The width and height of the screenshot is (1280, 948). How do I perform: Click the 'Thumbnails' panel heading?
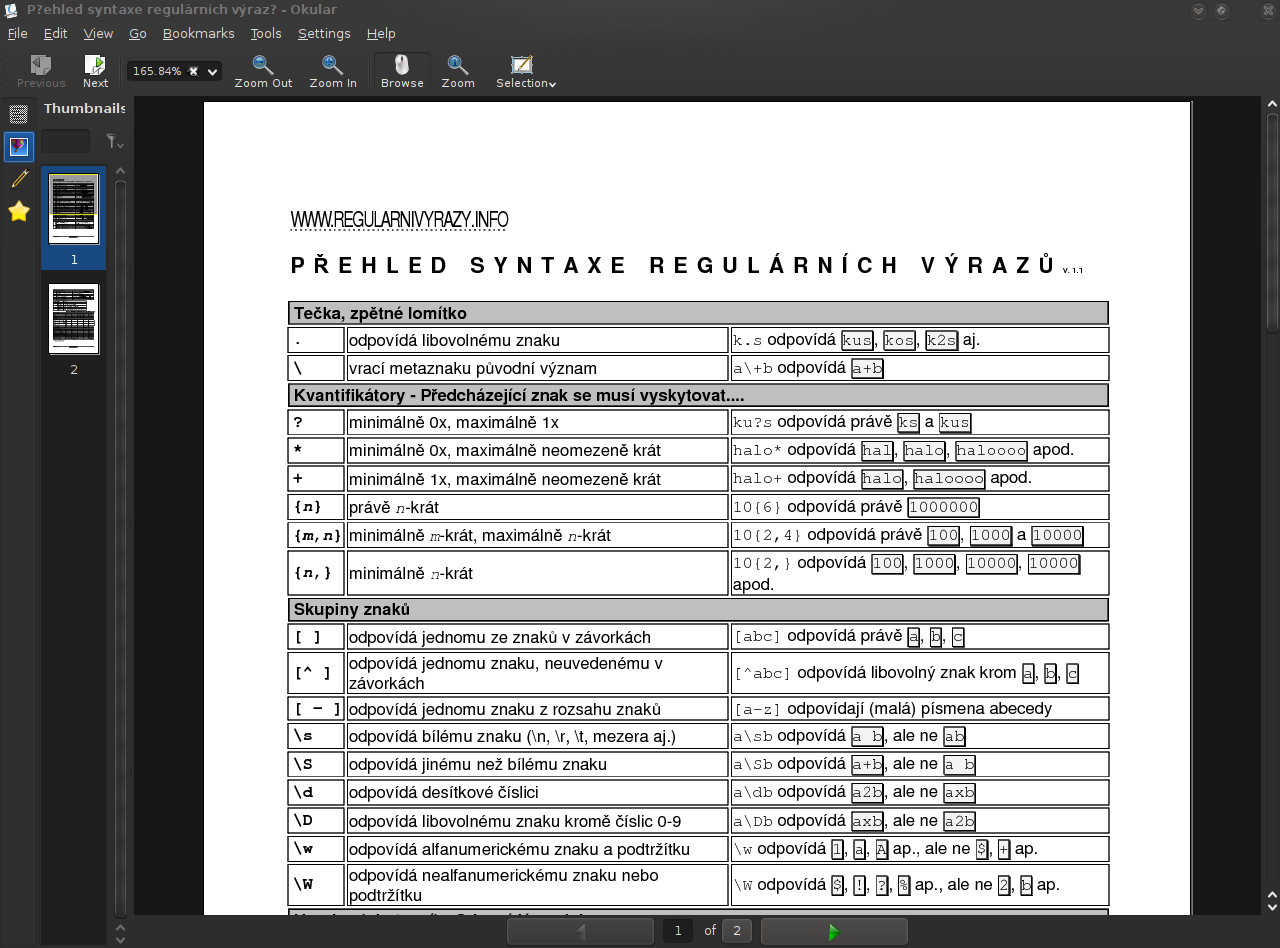coord(84,108)
